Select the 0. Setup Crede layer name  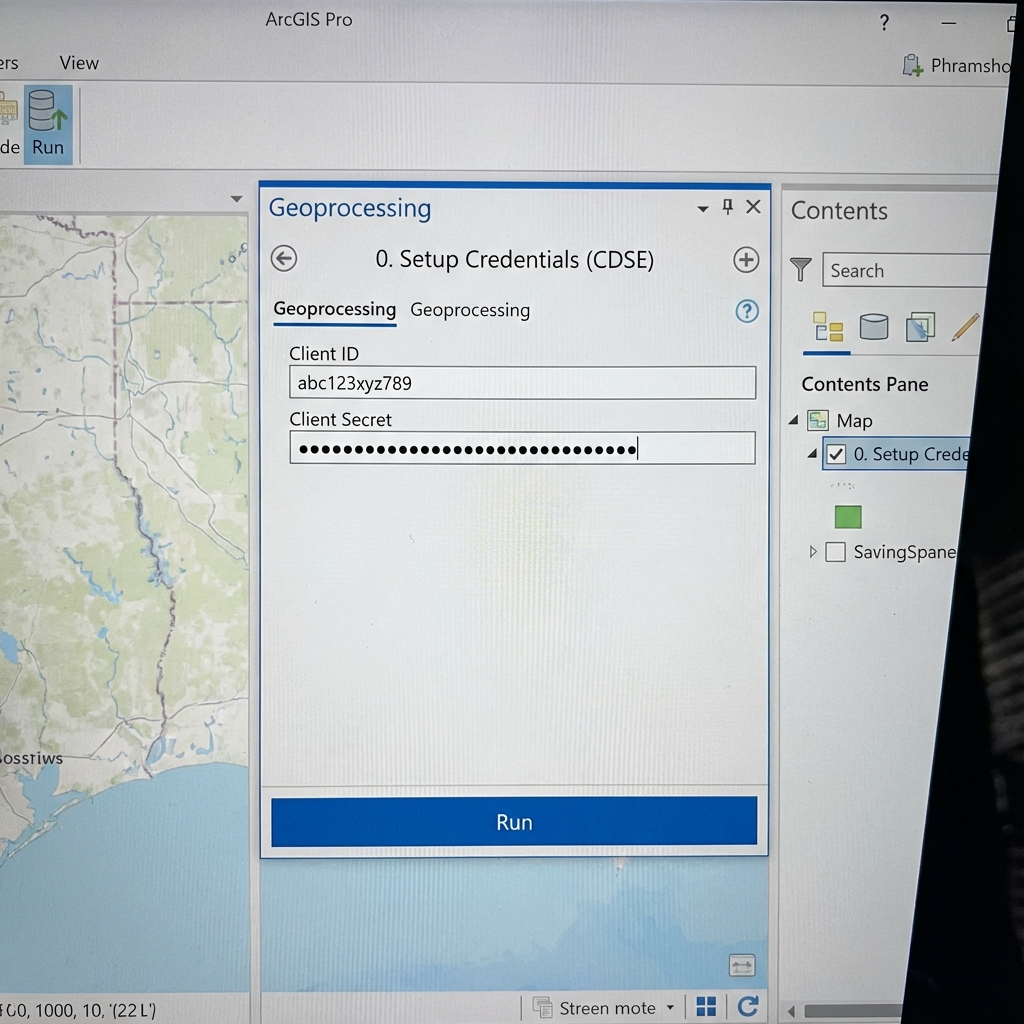point(911,454)
